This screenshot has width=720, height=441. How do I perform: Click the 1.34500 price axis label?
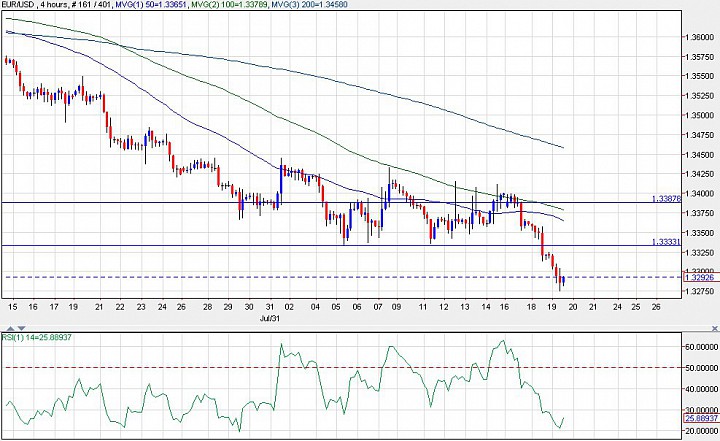(x=699, y=155)
